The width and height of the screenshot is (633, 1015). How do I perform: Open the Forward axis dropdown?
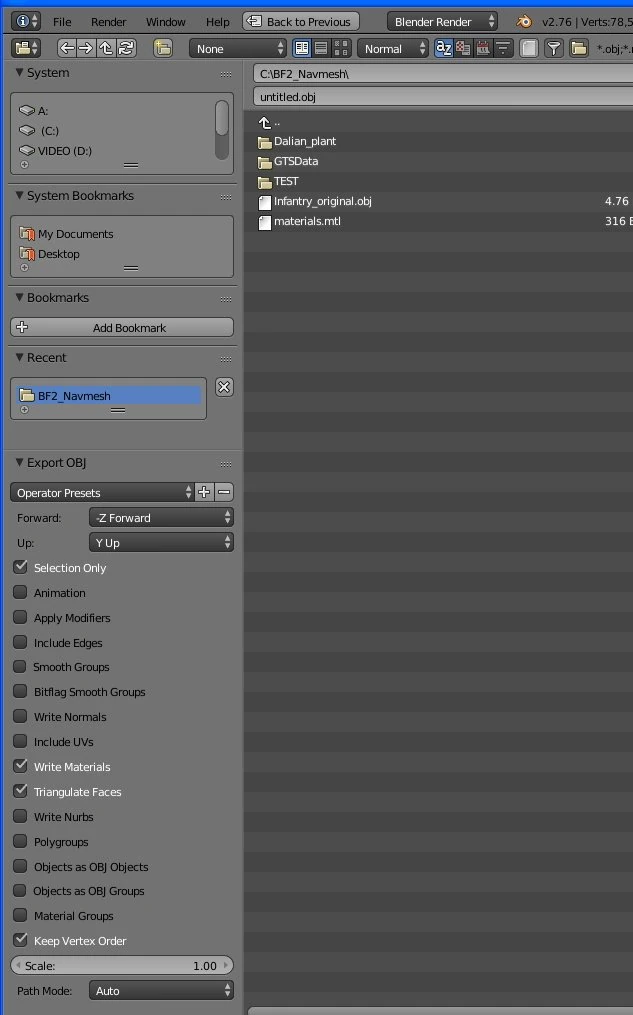pos(161,517)
